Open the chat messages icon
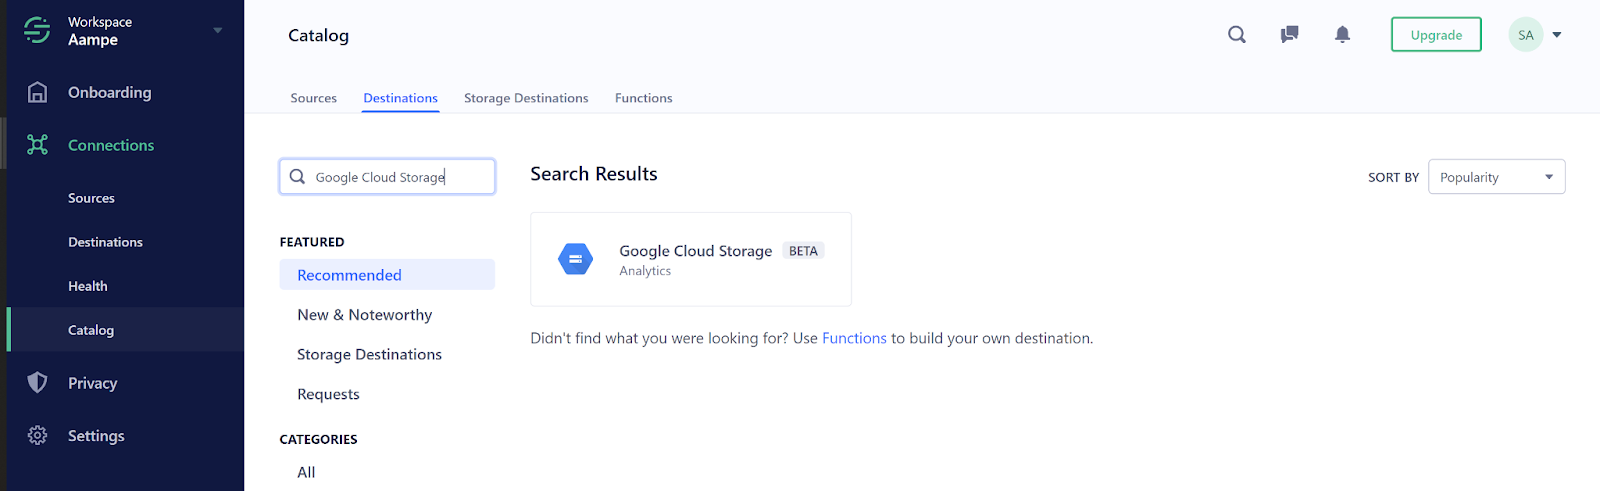 [x=1290, y=35]
